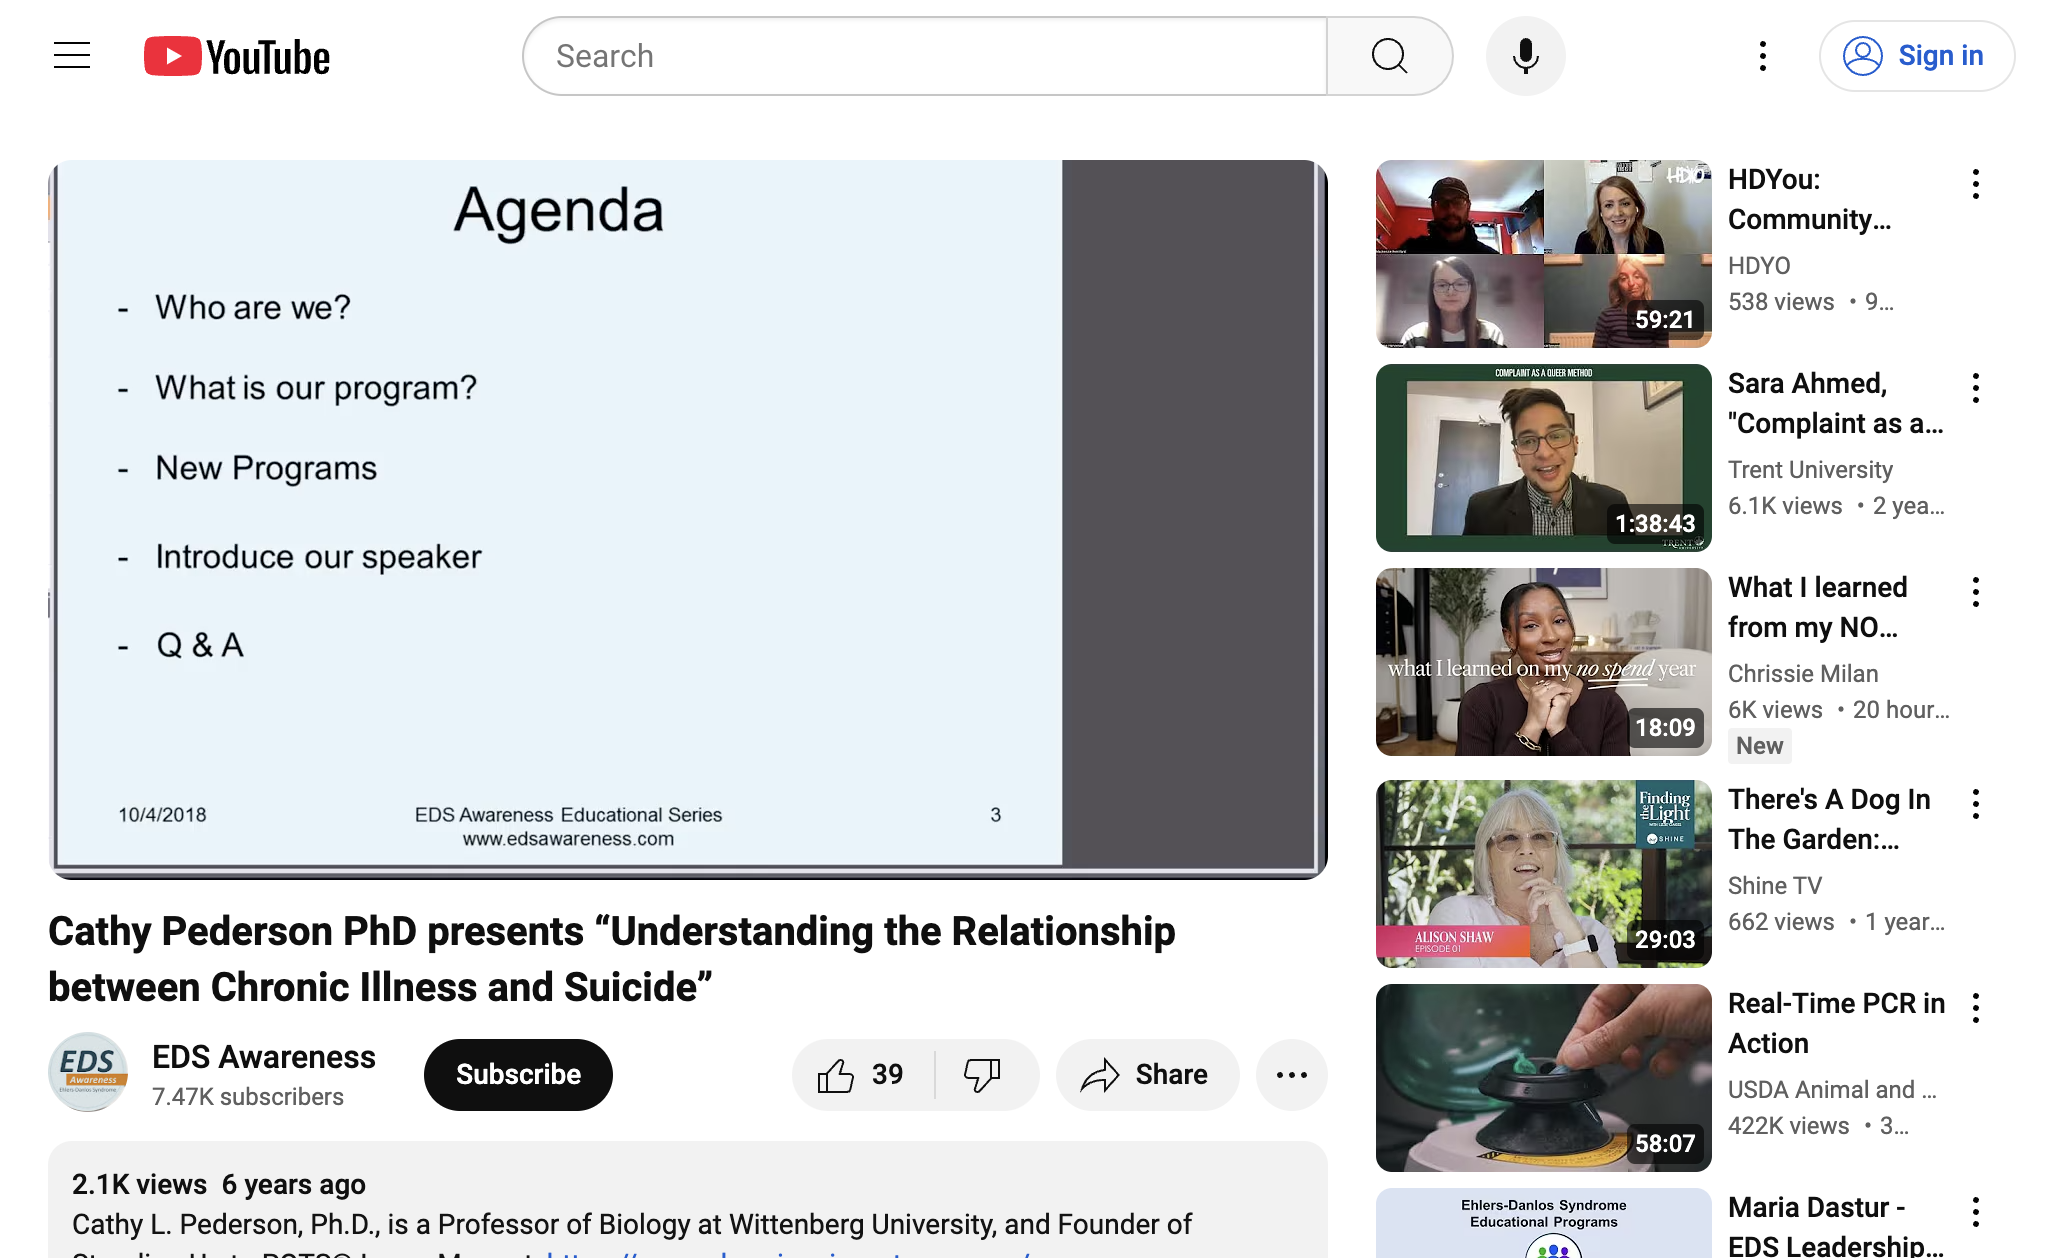Viewport: 2048px width, 1258px height.
Task: Click the like count 39
Action: click(887, 1075)
